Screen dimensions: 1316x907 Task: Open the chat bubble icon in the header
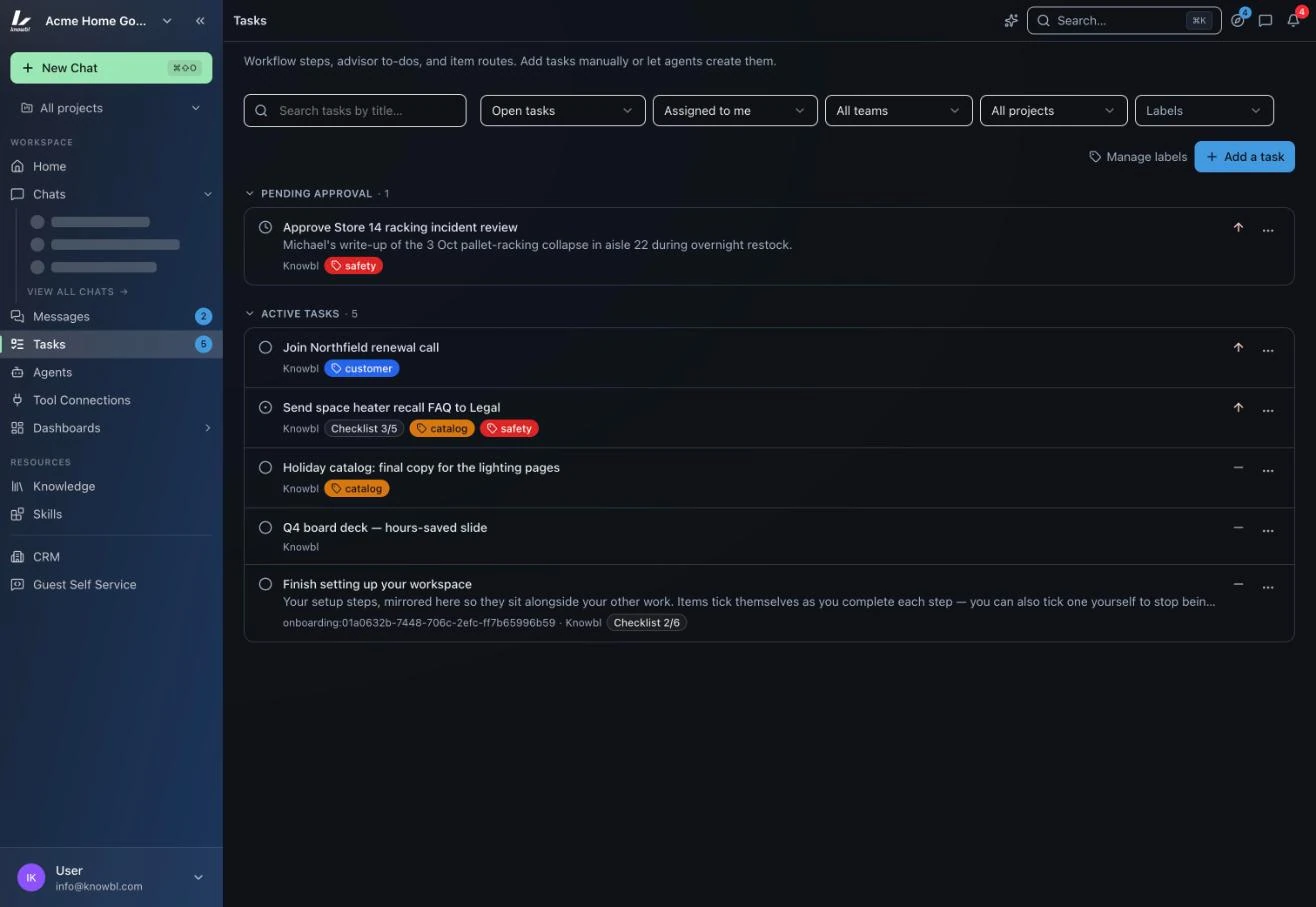coord(1265,20)
